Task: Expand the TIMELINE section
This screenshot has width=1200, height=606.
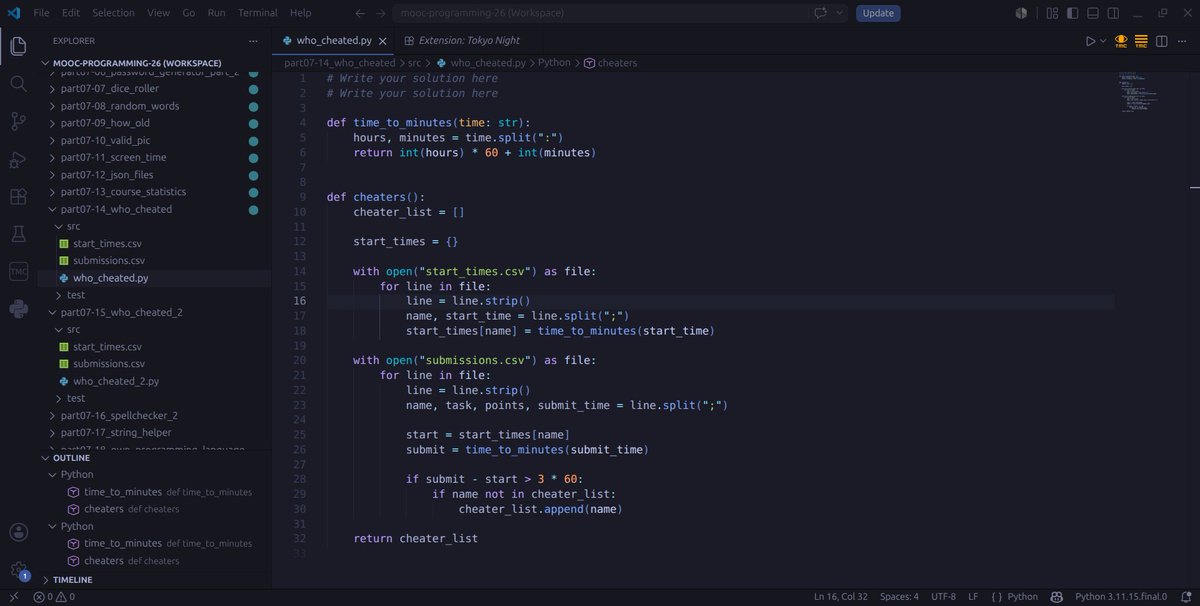Action: [x=46, y=579]
